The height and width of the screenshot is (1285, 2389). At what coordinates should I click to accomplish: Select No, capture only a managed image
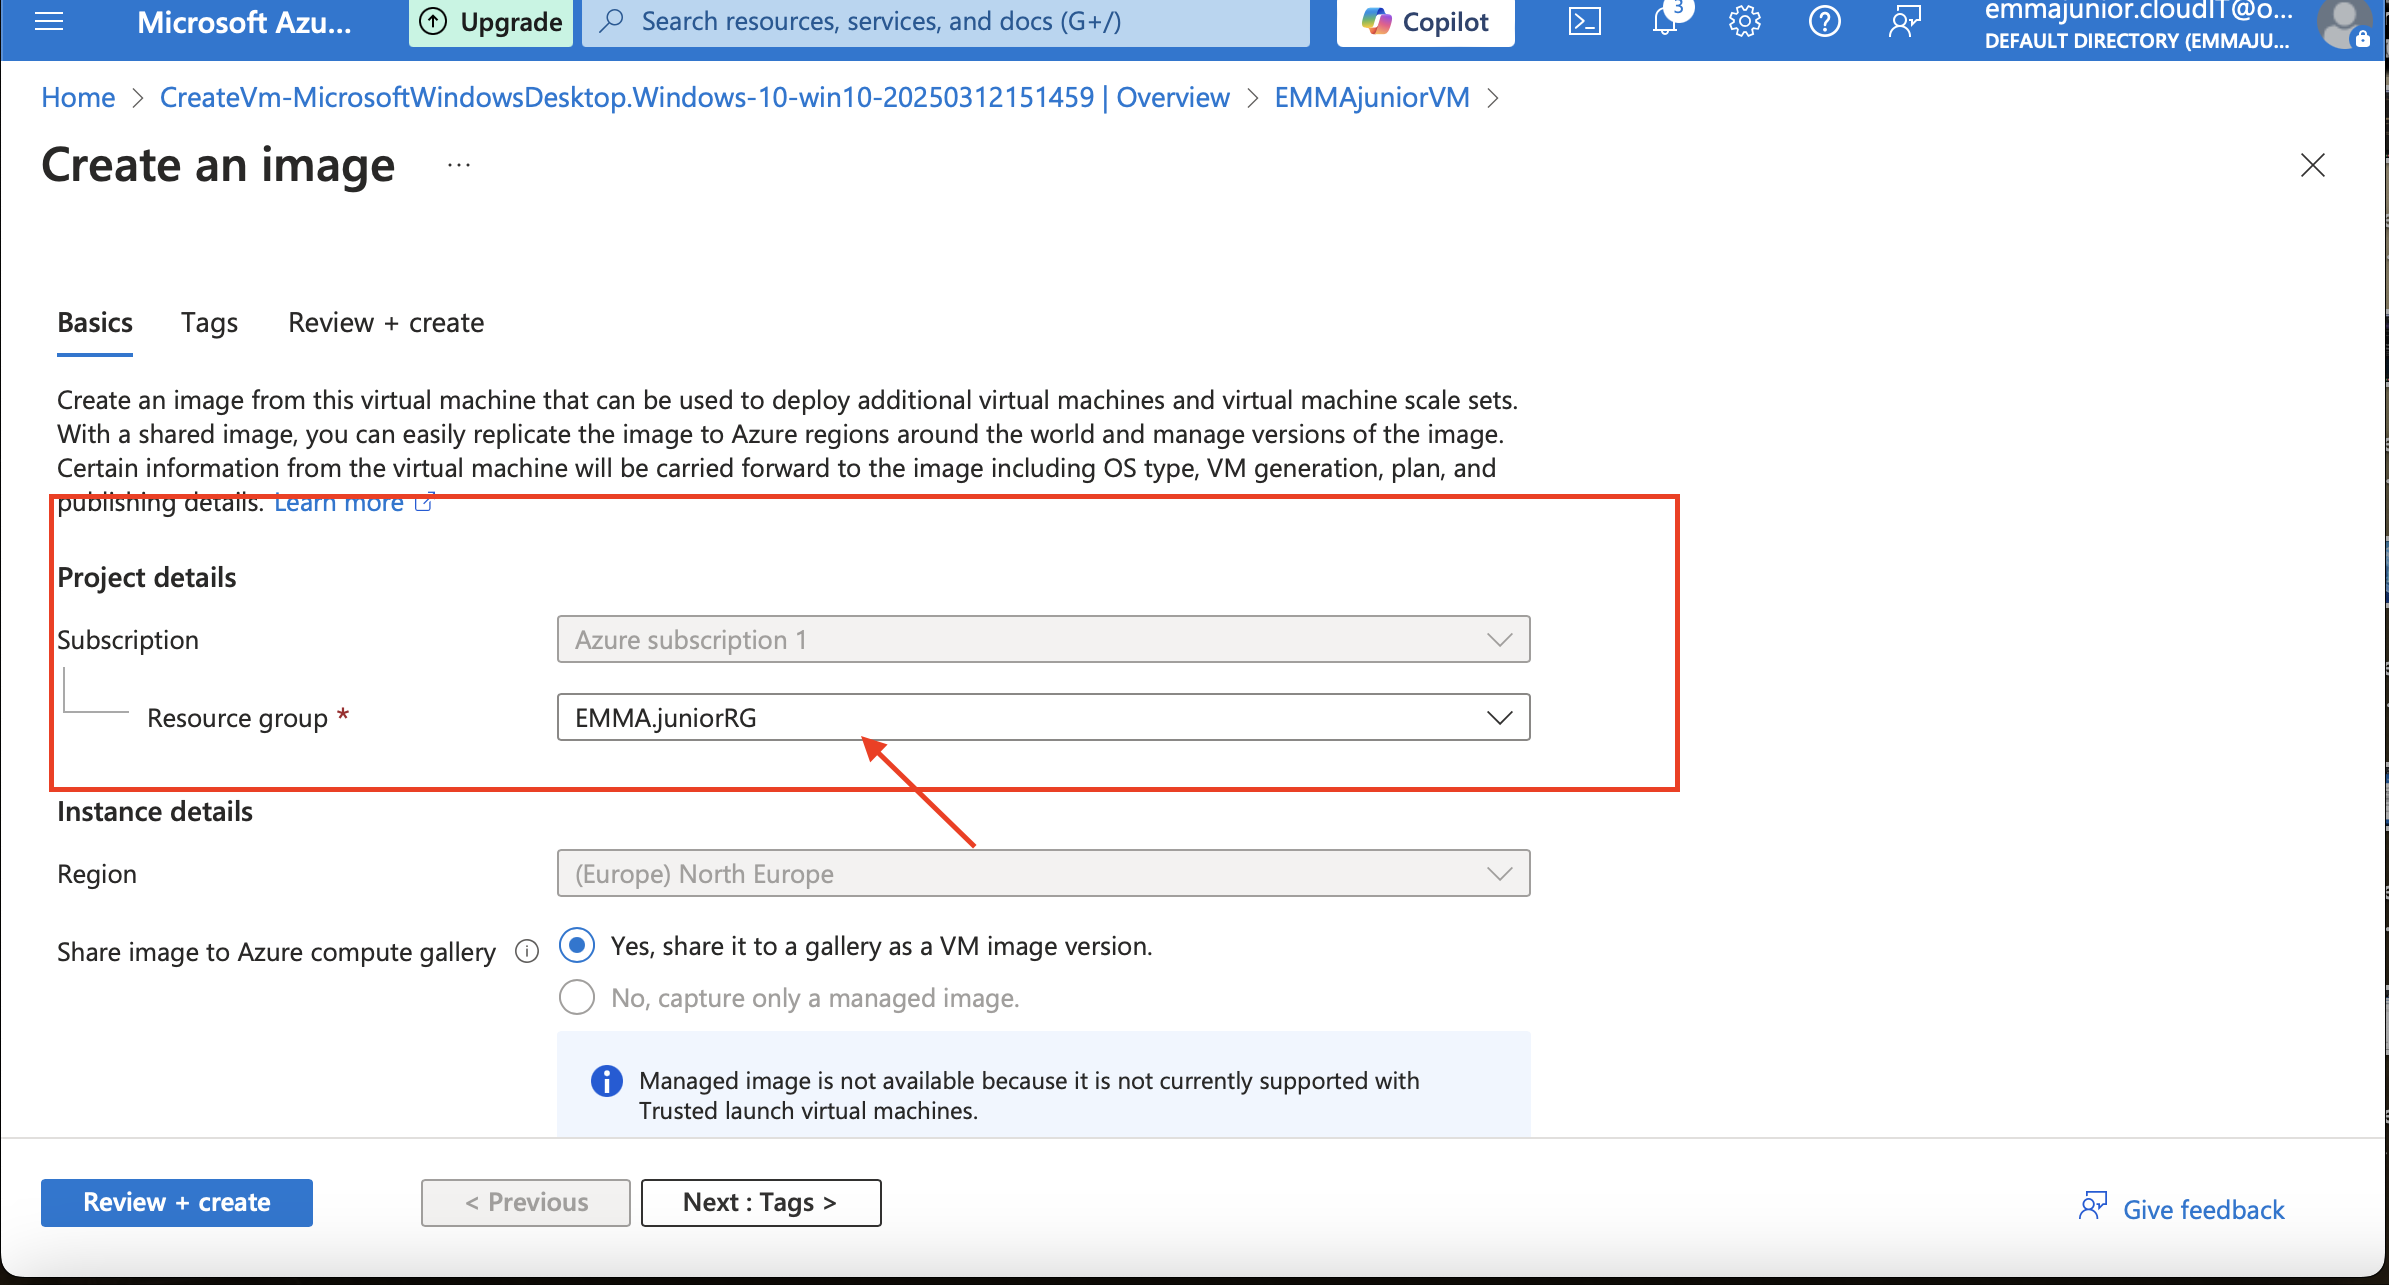(x=577, y=998)
